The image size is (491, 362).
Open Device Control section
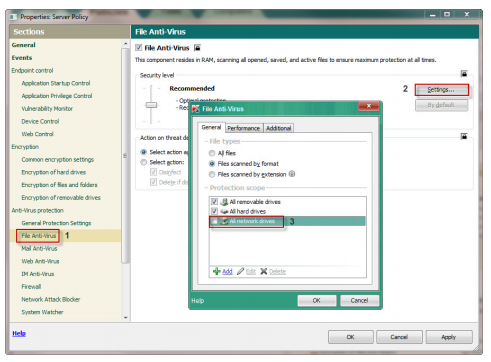pyautogui.click(x=40, y=121)
